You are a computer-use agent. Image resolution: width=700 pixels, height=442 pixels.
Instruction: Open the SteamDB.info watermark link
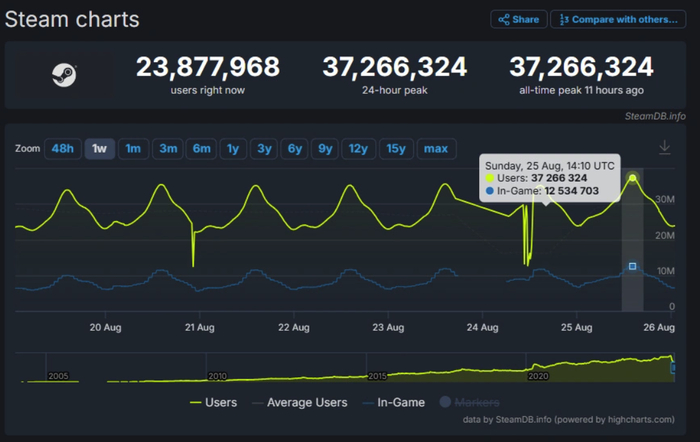[x=655, y=116]
